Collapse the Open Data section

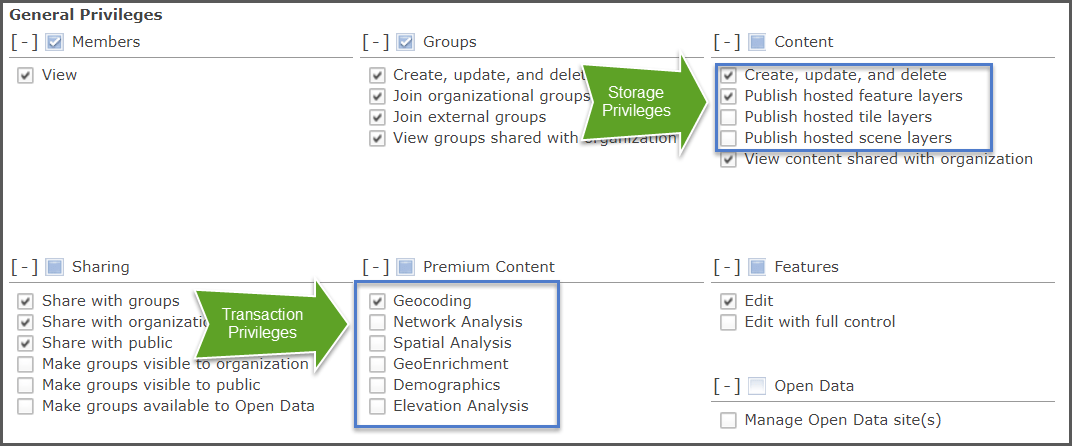point(727,386)
